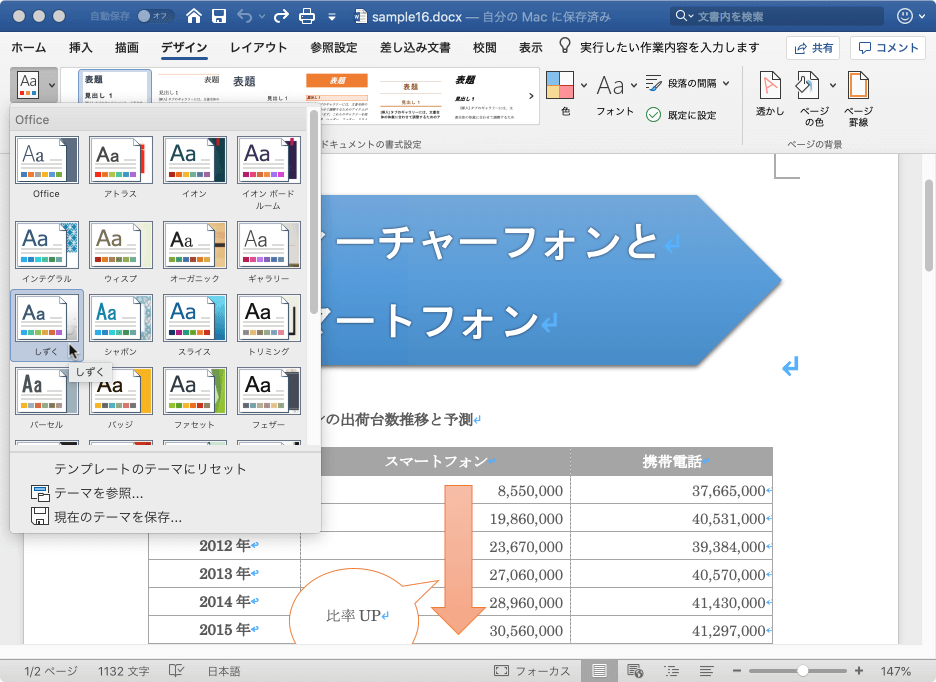Open the フォント dropdown arrow

tap(634, 85)
